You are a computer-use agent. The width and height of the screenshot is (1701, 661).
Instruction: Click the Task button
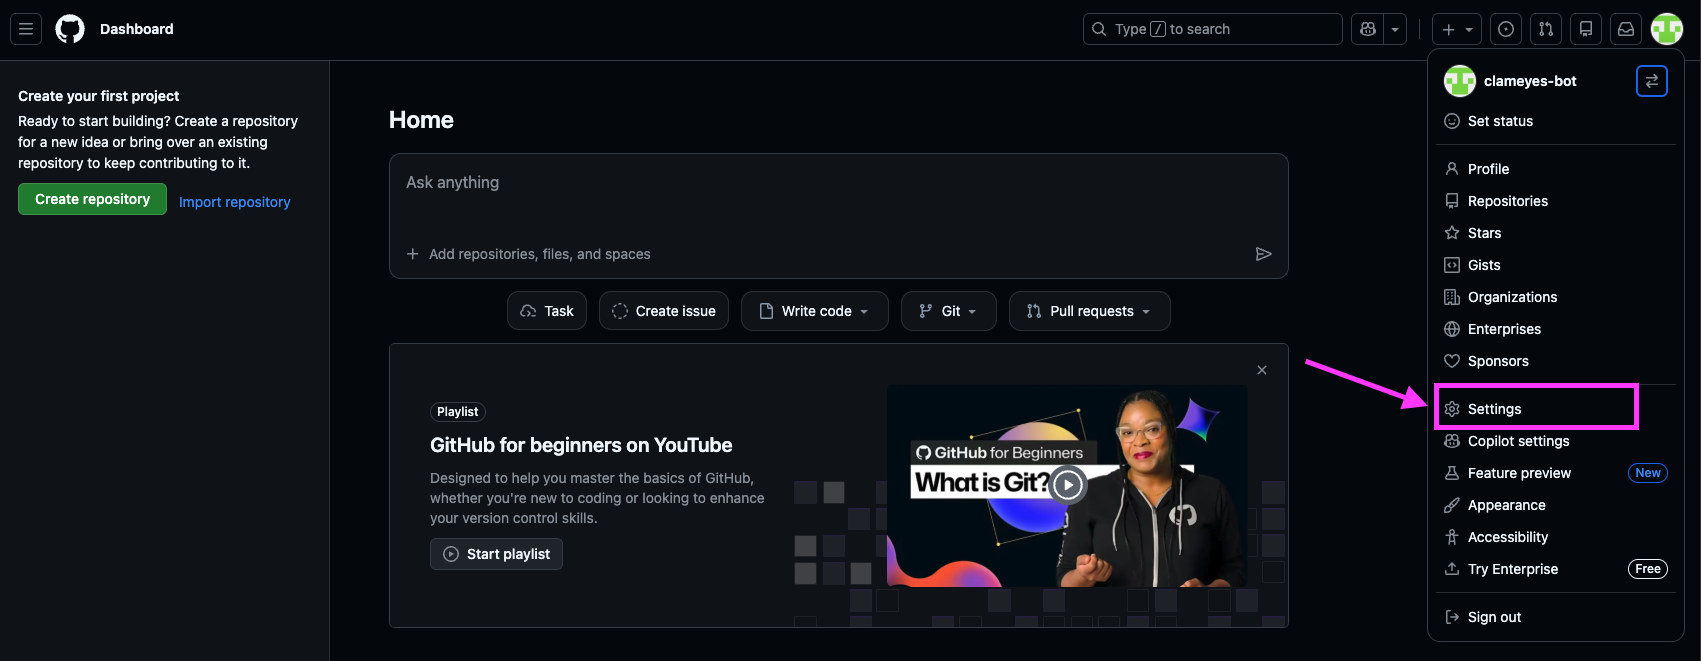tap(547, 311)
